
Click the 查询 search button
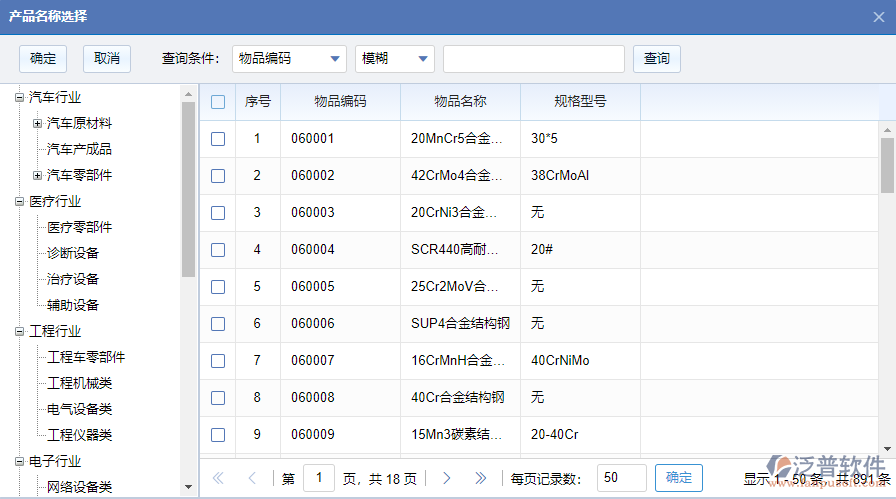pyautogui.click(x=657, y=59)
